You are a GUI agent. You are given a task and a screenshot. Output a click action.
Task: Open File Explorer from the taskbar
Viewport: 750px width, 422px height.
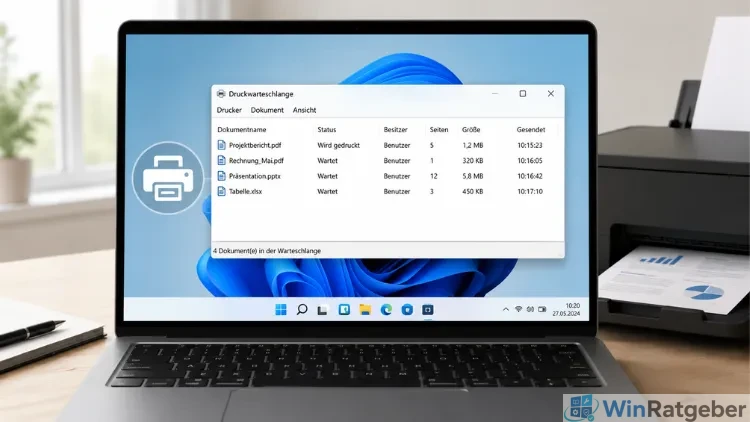[x=365, y=310]
